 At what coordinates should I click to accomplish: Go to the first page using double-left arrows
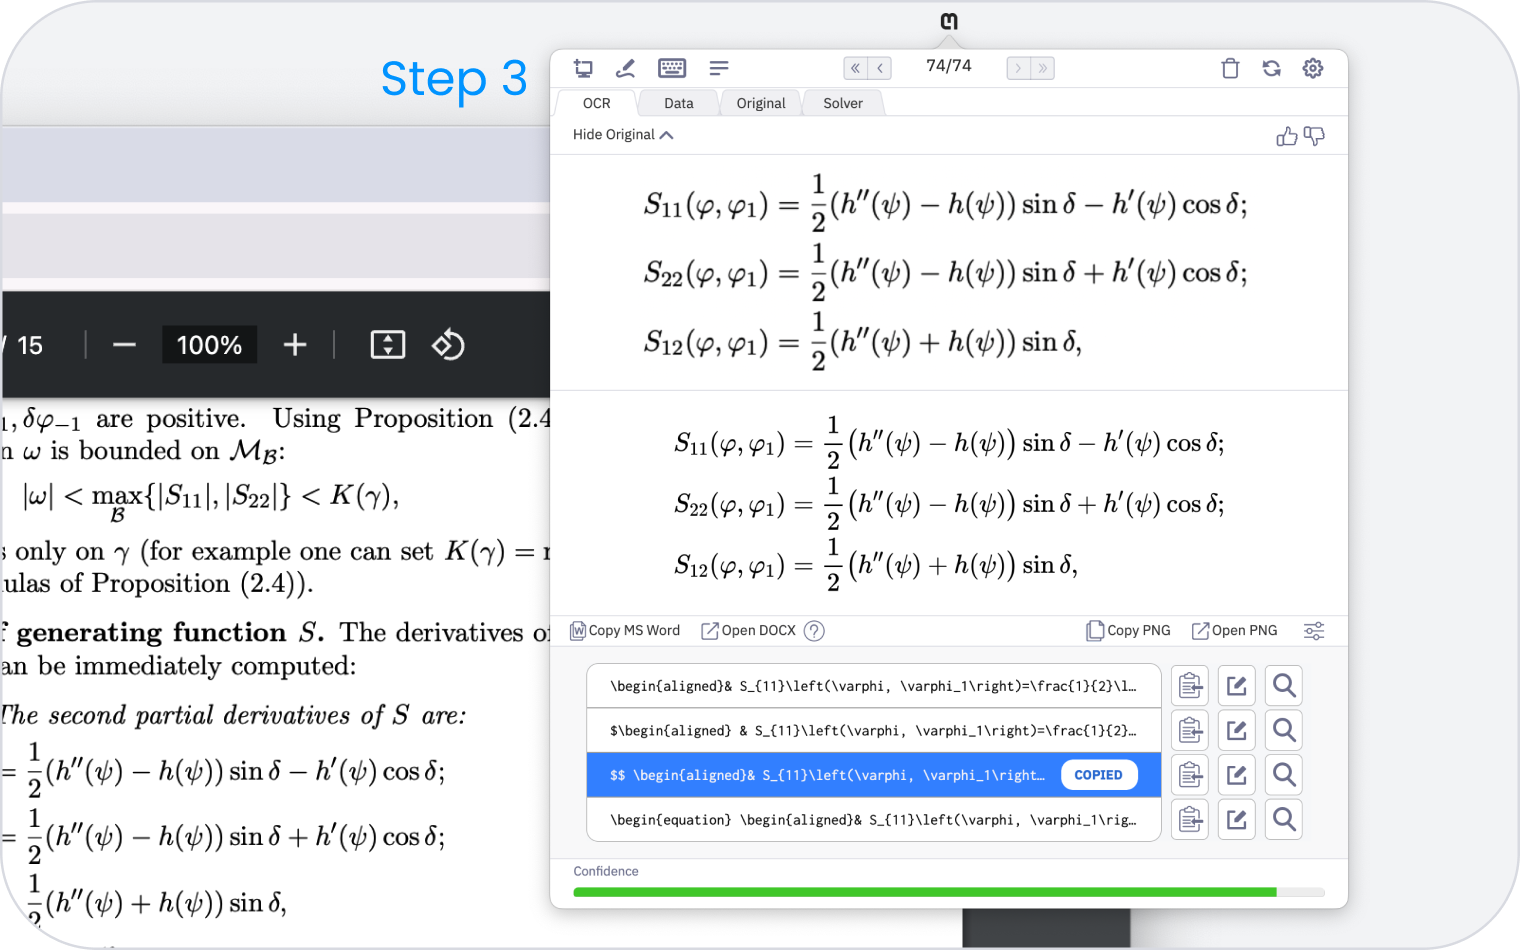coord(855,67)
